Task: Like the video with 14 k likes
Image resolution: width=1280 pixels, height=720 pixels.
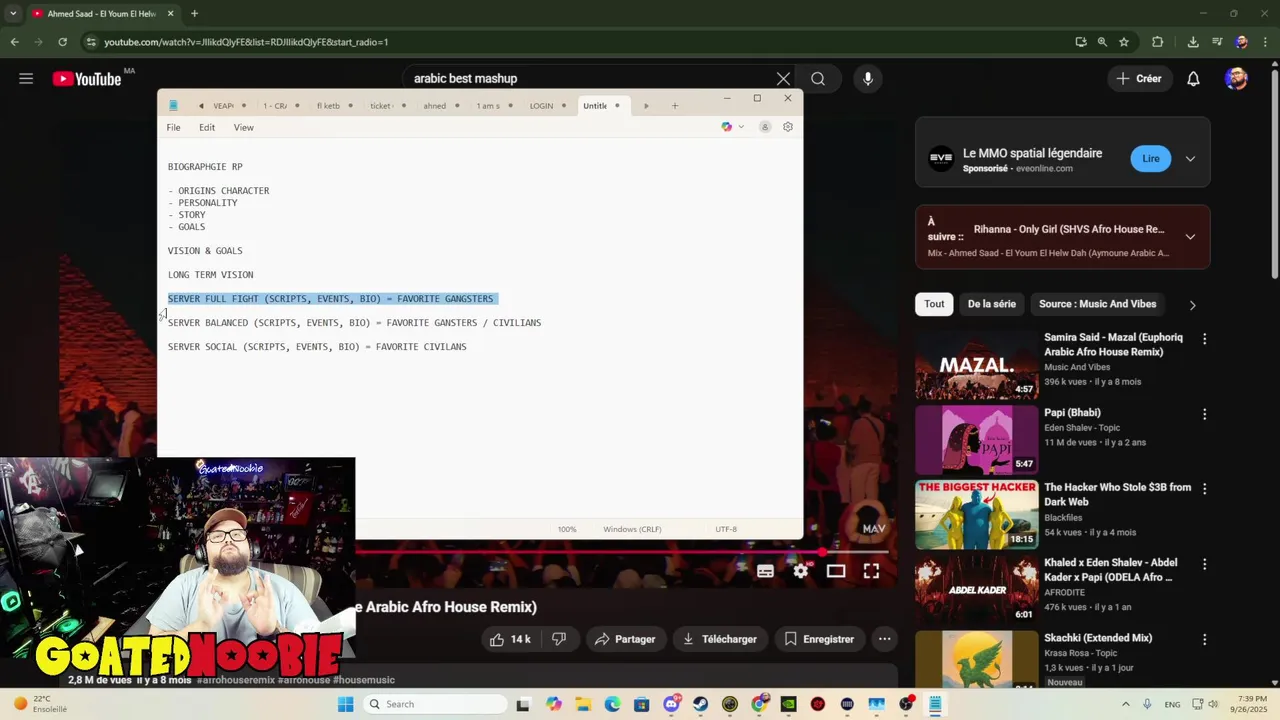Action: point(510,639)
